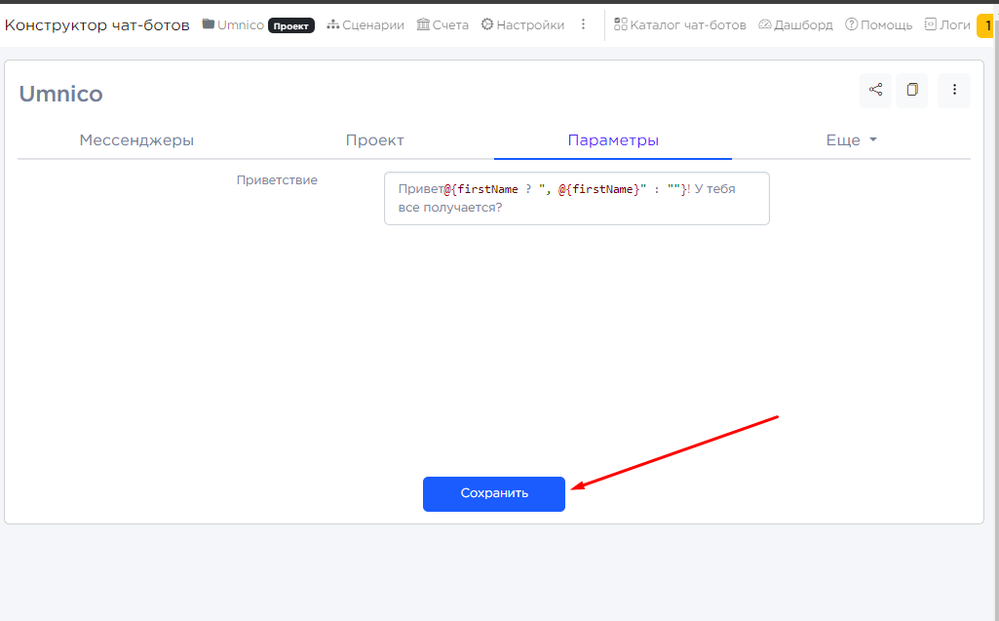The height and width of the screenshot is (621, 999).
Task: Open Каталог чат-ботов
Action: [680, 25]
